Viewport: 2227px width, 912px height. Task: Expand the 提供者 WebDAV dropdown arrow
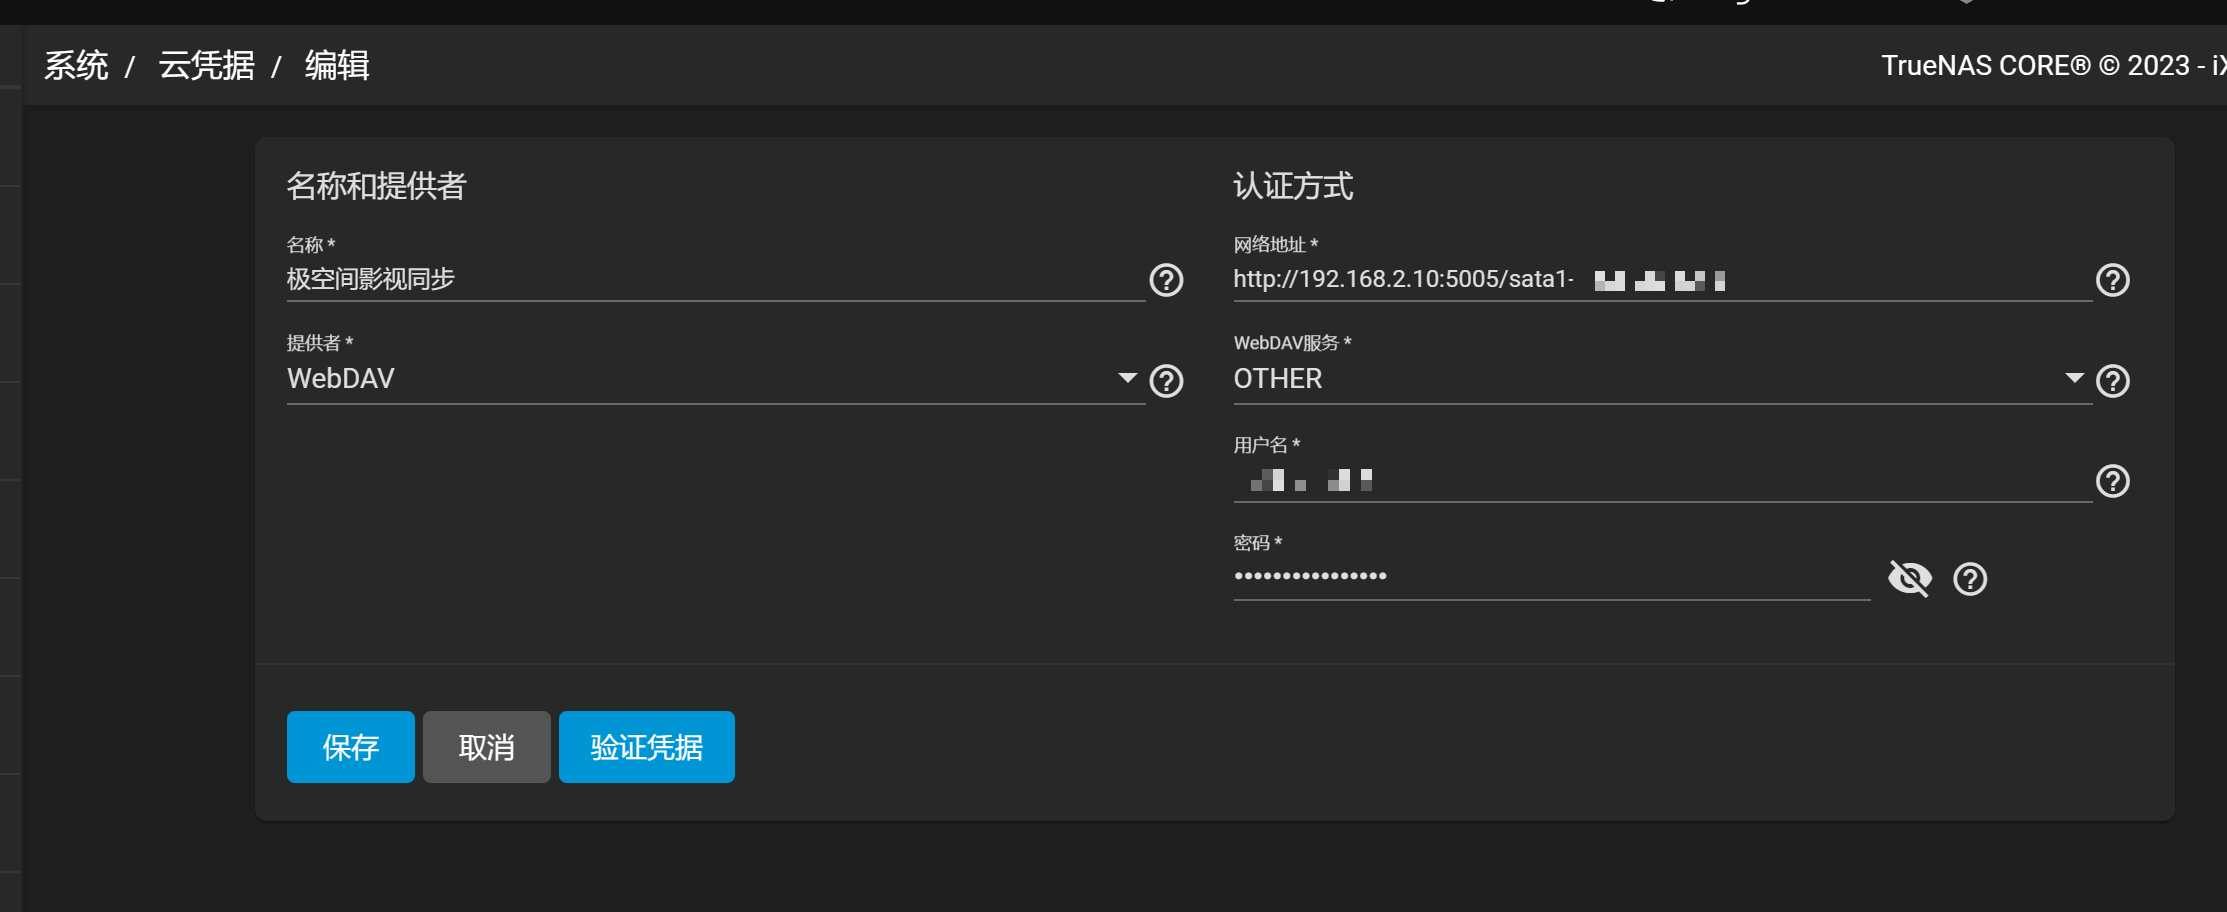(x=1127, y=378)
